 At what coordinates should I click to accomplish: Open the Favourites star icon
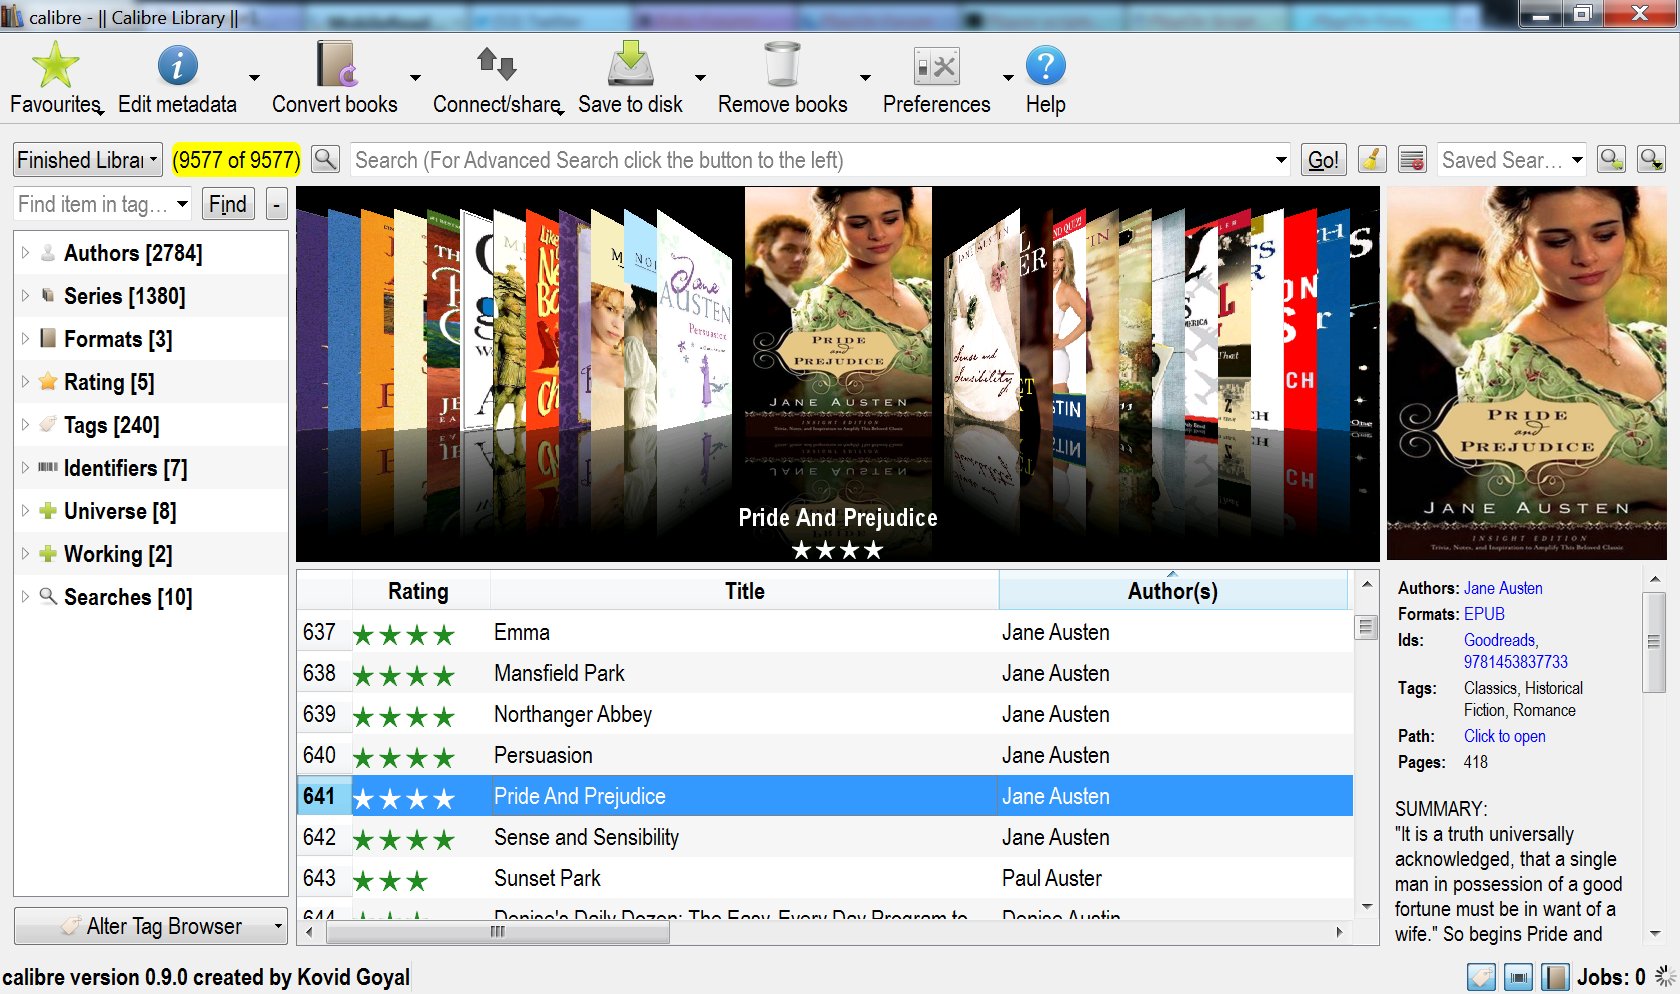pos(55,66)
